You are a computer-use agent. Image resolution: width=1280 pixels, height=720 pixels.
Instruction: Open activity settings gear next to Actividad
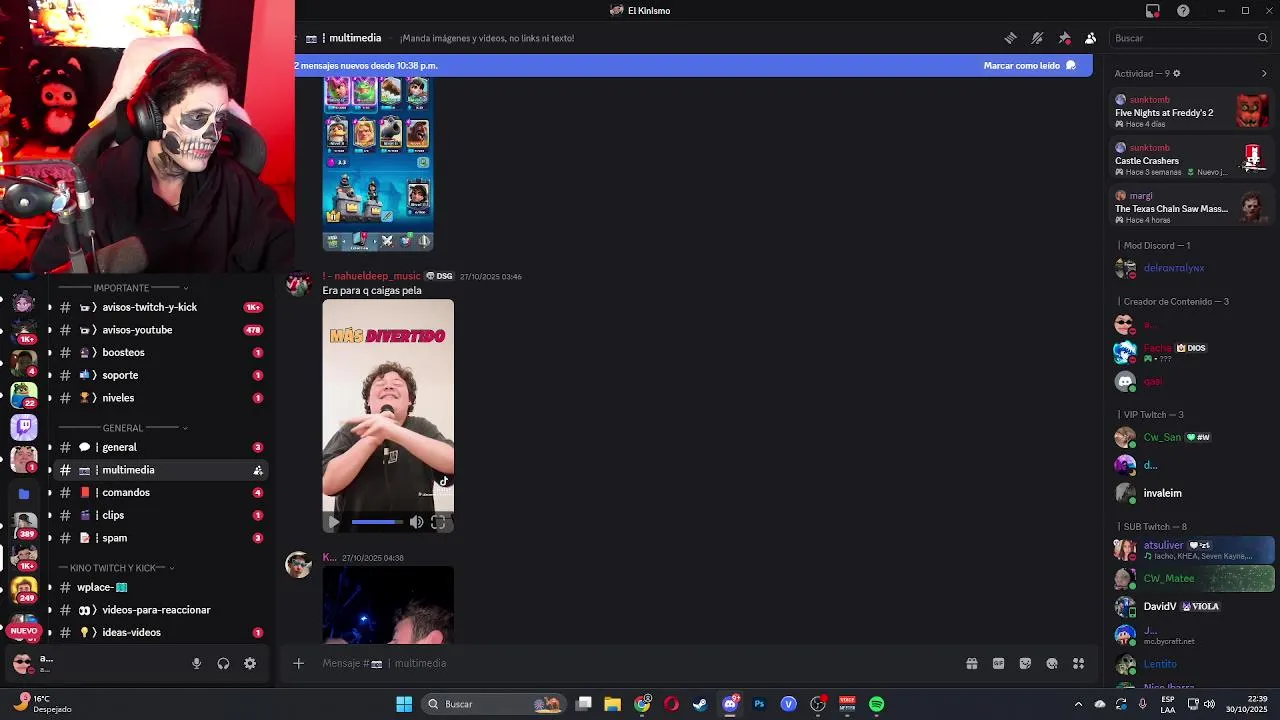click(x=1176, y=74)
